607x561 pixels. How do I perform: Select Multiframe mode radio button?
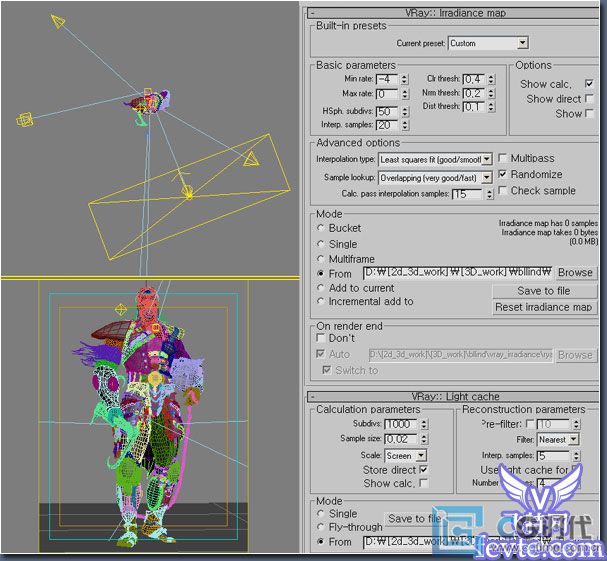coord(320,259)
